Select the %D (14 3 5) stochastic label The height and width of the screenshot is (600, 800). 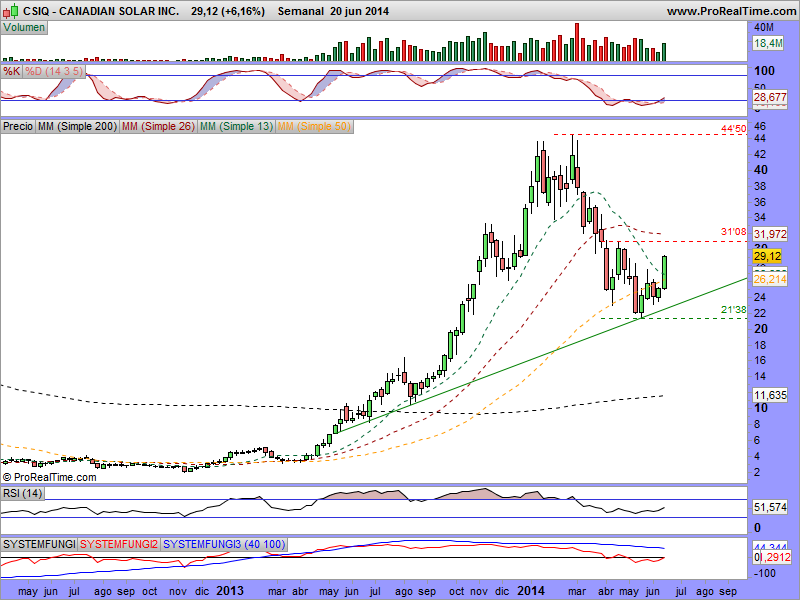(54, 71)
